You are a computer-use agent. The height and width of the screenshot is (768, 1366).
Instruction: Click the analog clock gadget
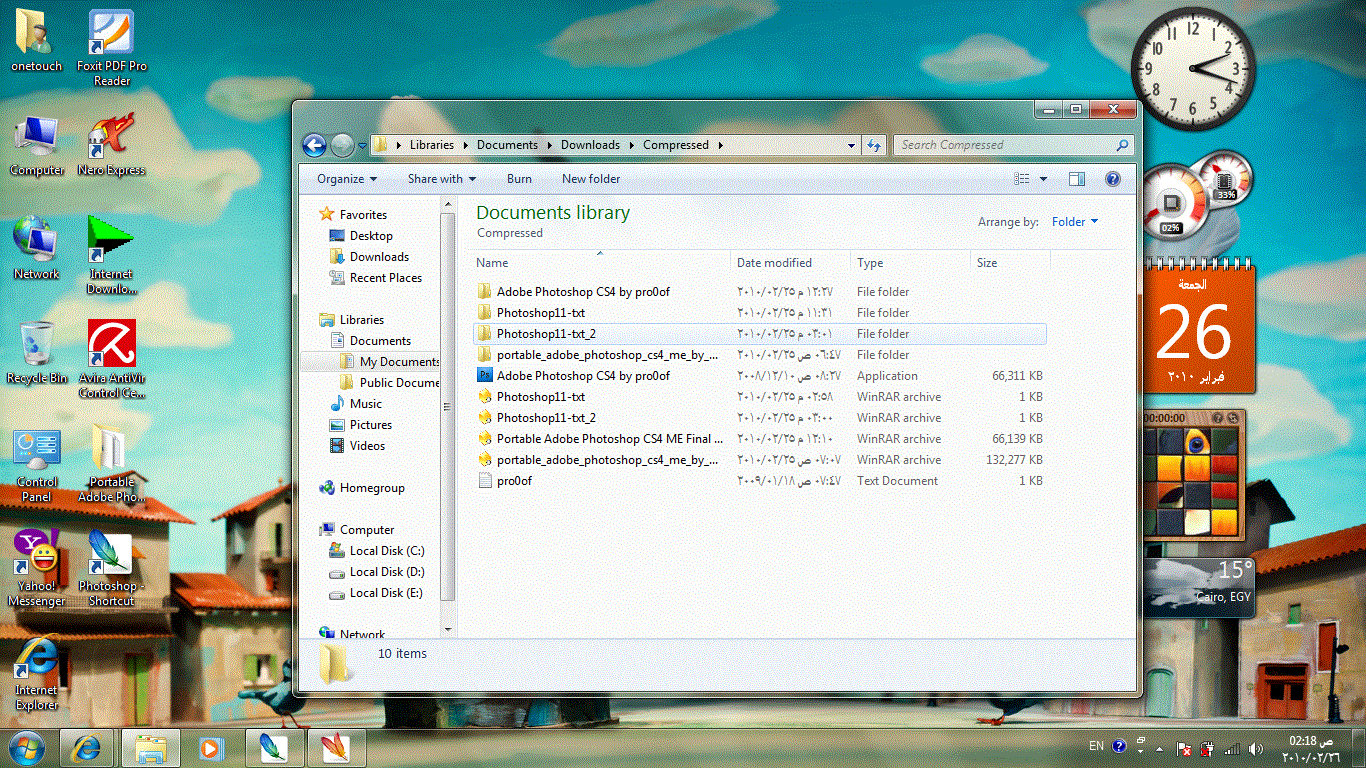tap(1193, 69)
